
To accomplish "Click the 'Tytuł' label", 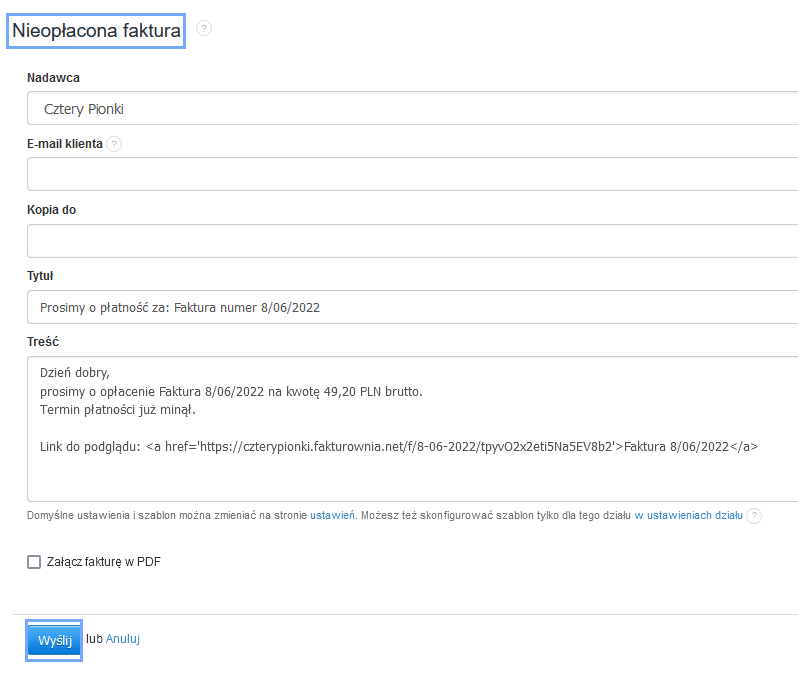I will coord(40,276).
